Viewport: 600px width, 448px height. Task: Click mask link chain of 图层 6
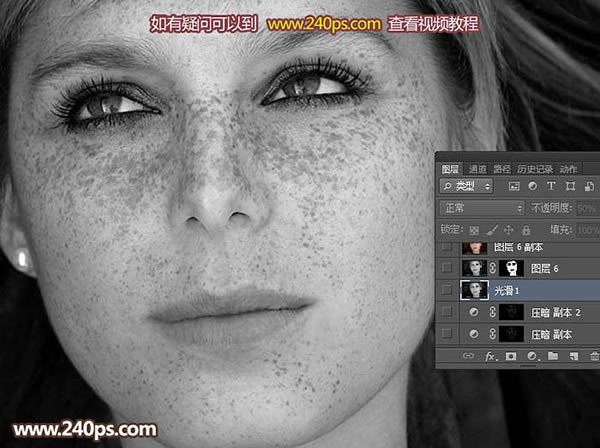click(x=493, y=268)
